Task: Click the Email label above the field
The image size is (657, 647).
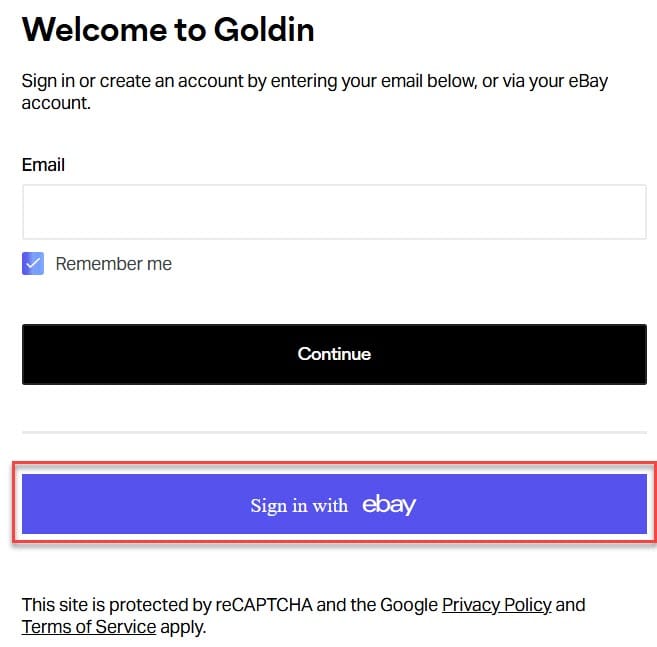Action: [x=43, y=165]
